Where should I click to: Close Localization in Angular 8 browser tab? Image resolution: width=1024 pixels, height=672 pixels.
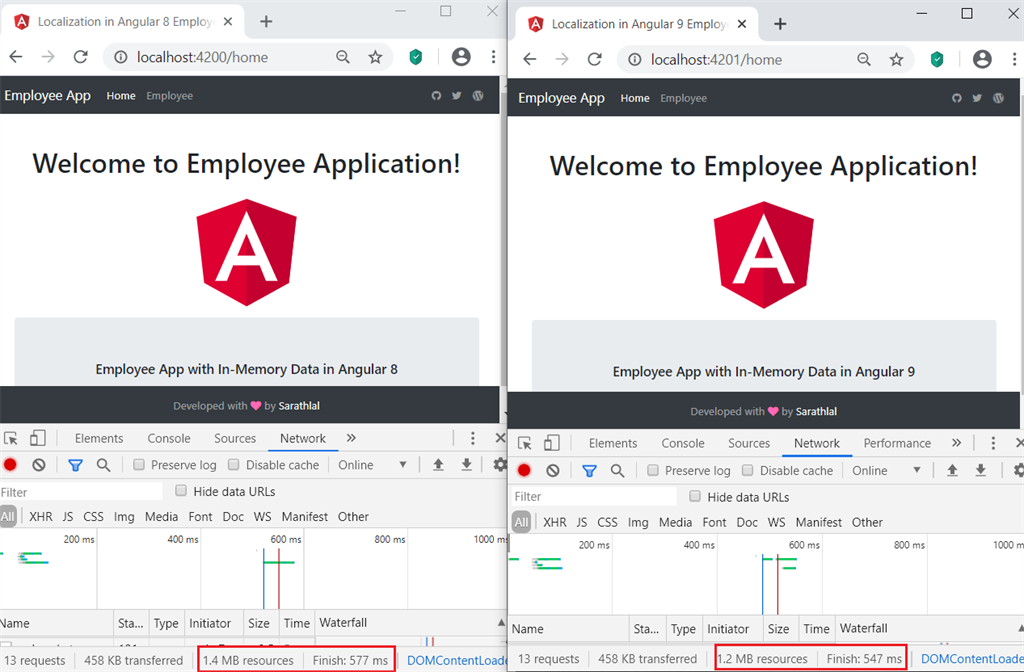click(x=228, y=22)
